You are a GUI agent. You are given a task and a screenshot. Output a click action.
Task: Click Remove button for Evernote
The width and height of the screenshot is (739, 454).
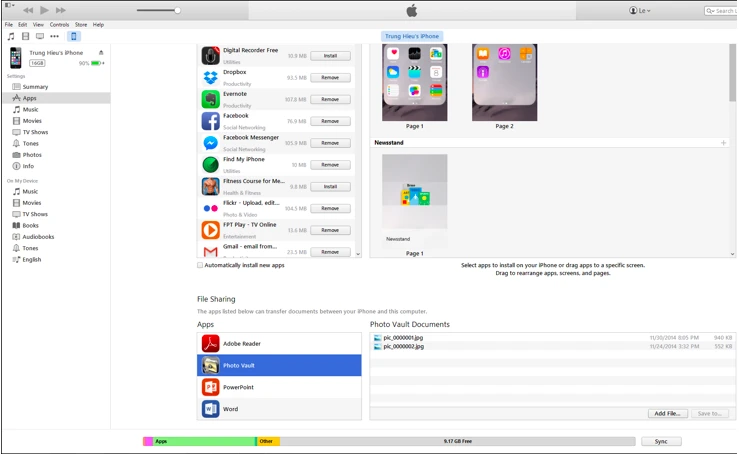330,99
